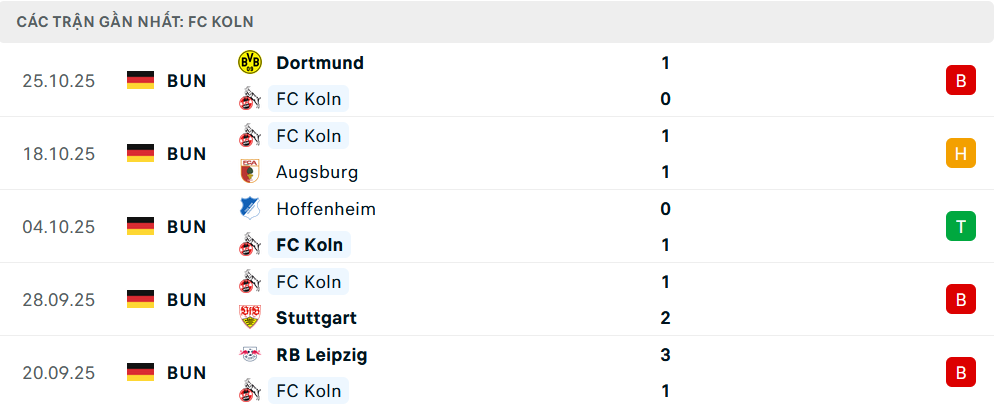Click the Stuttgart club crest icon
This screenshot has height=405, width=998.
point(249,318)
